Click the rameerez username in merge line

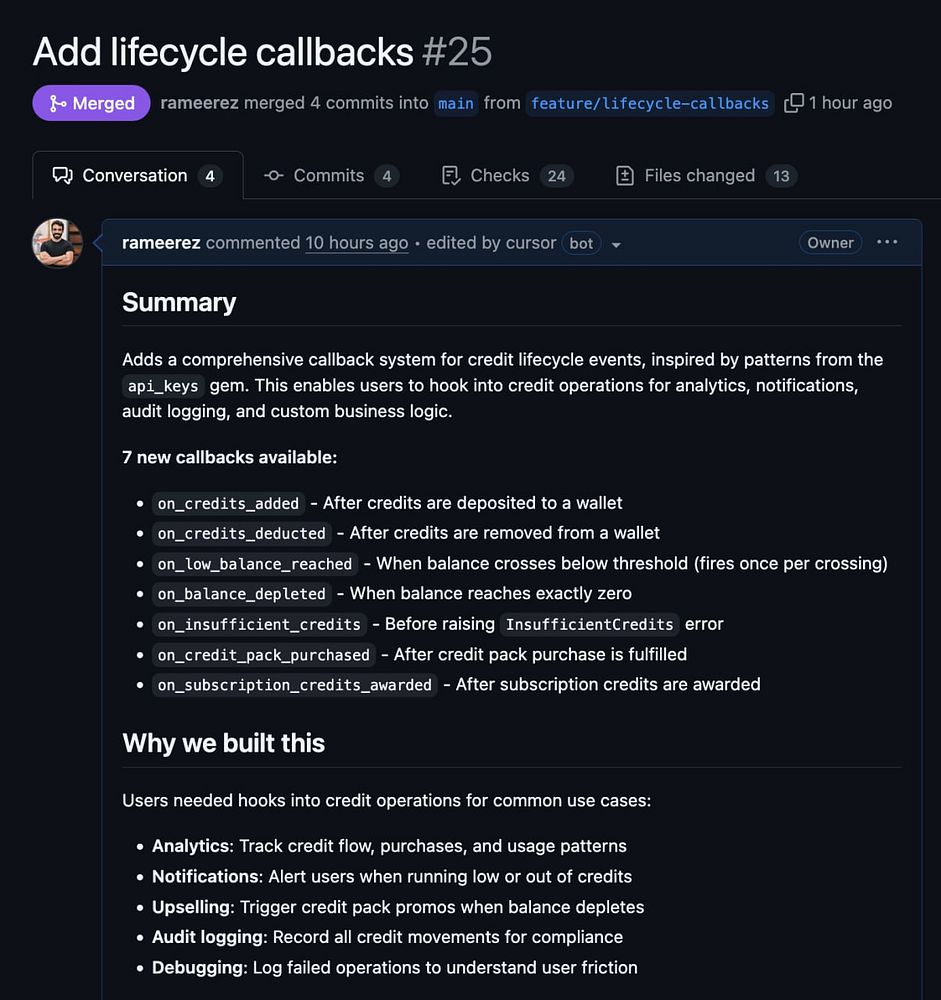199,103
